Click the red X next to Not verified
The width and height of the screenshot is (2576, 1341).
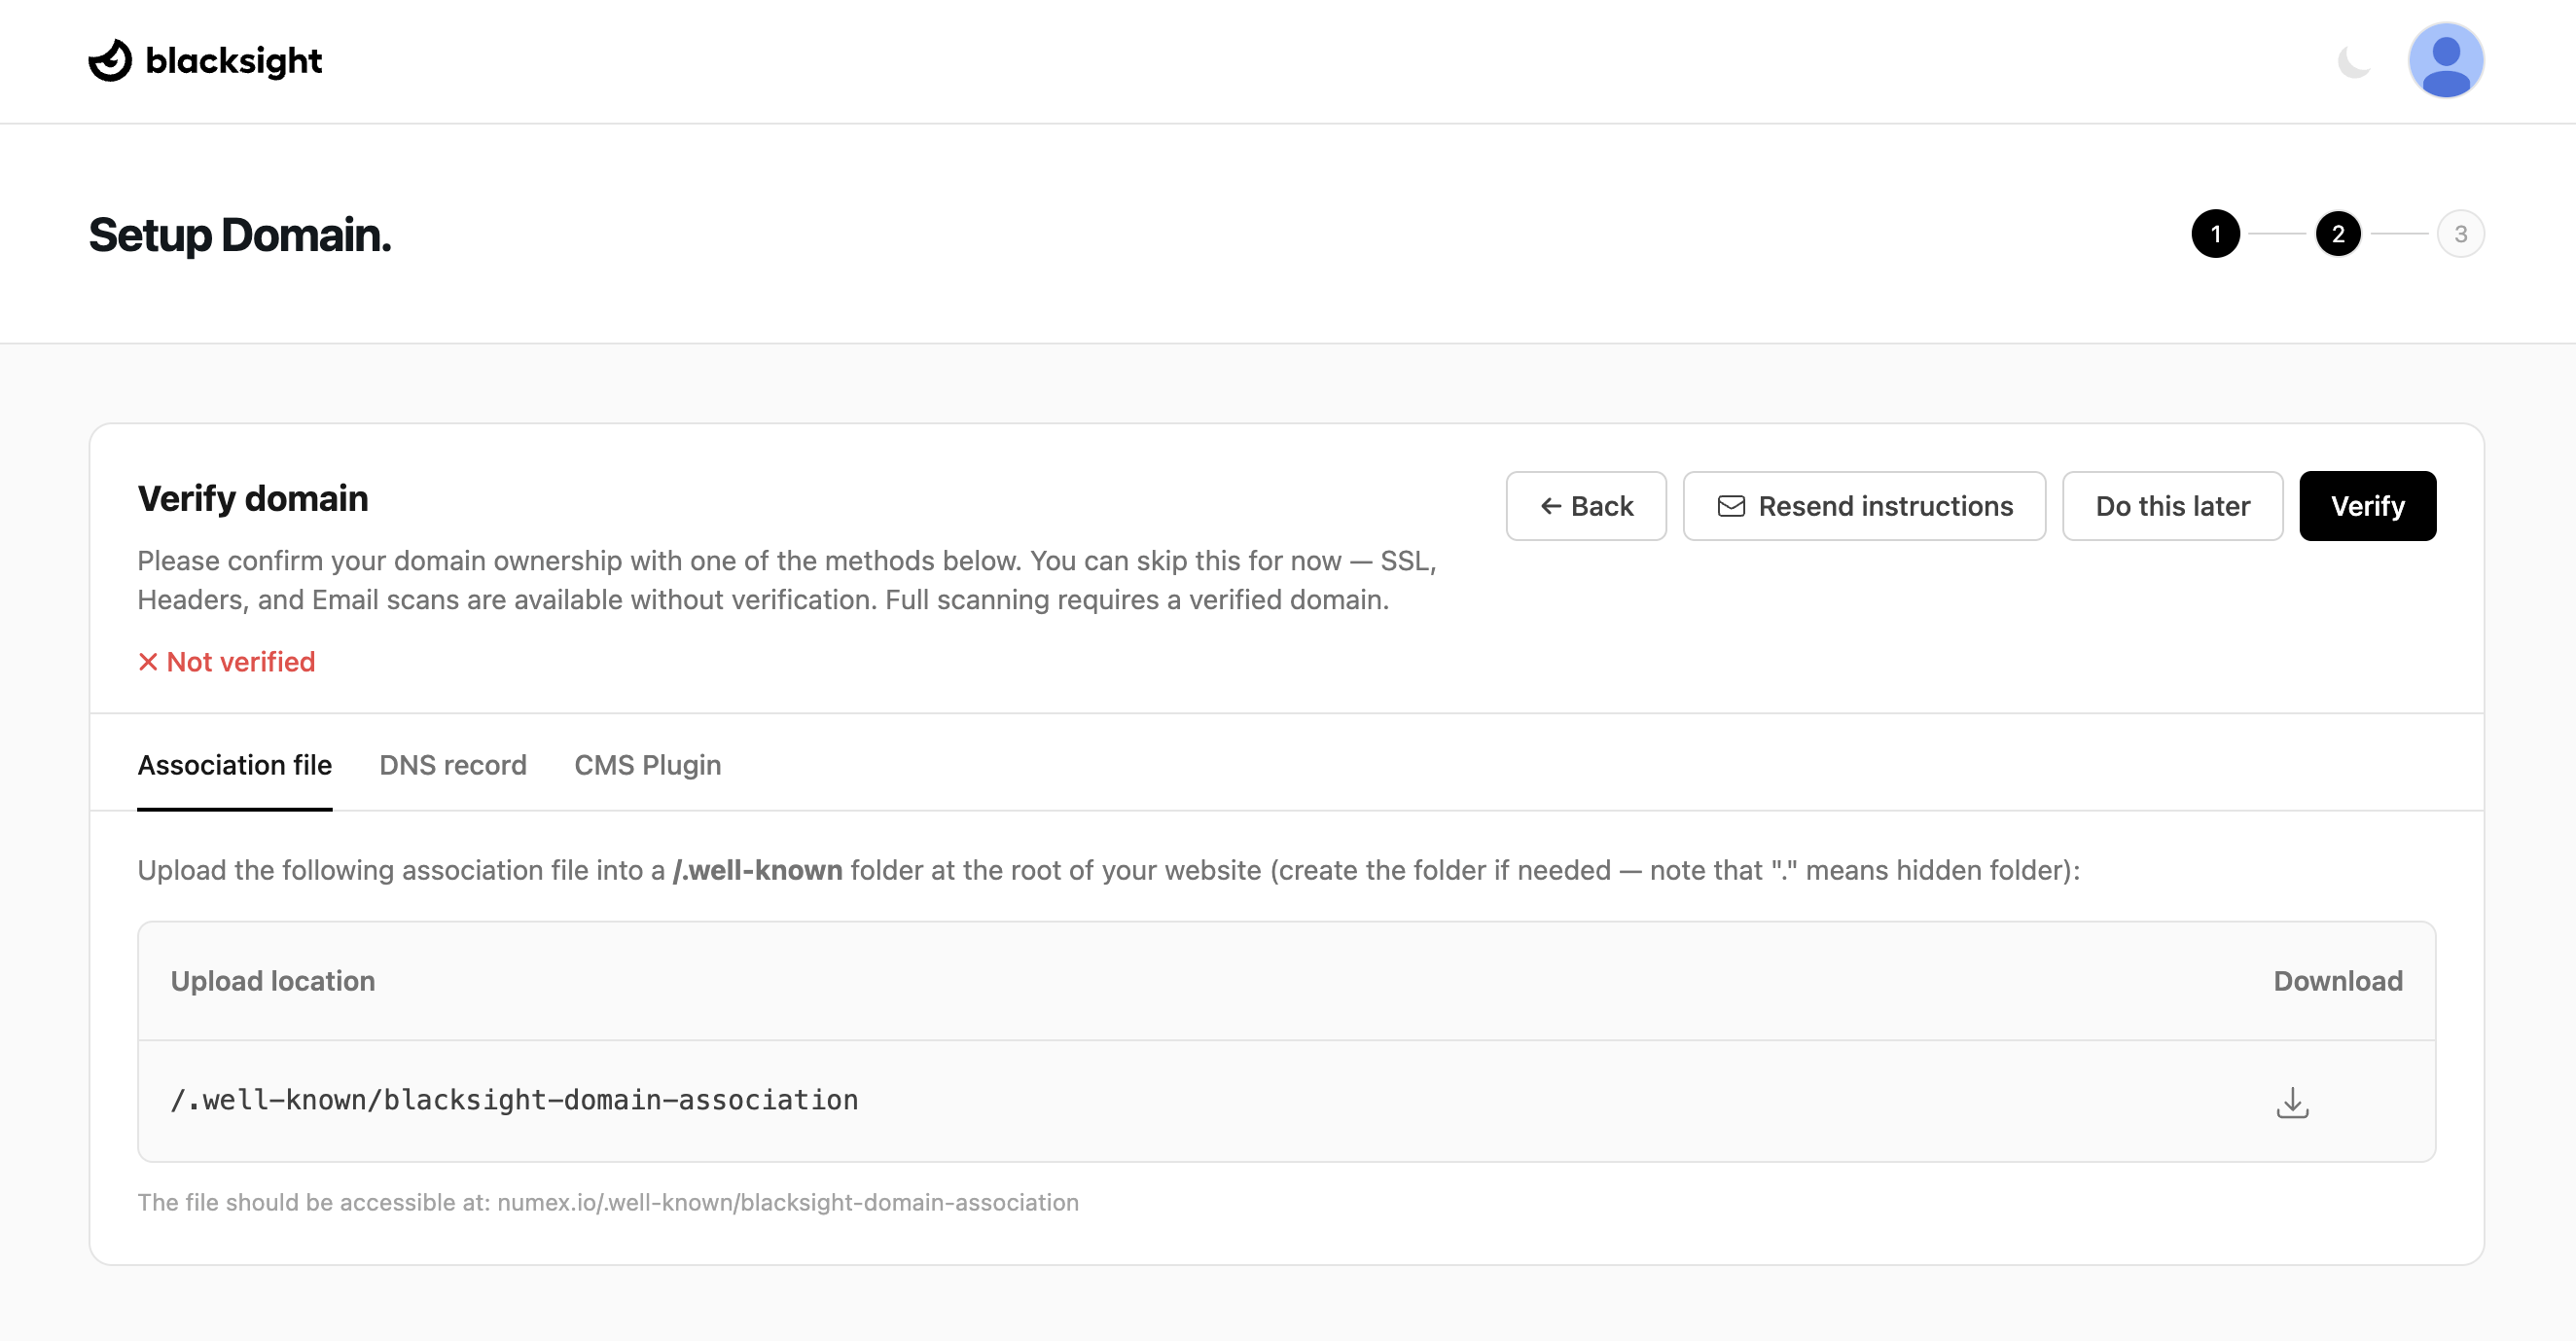(x=147, y=661)
